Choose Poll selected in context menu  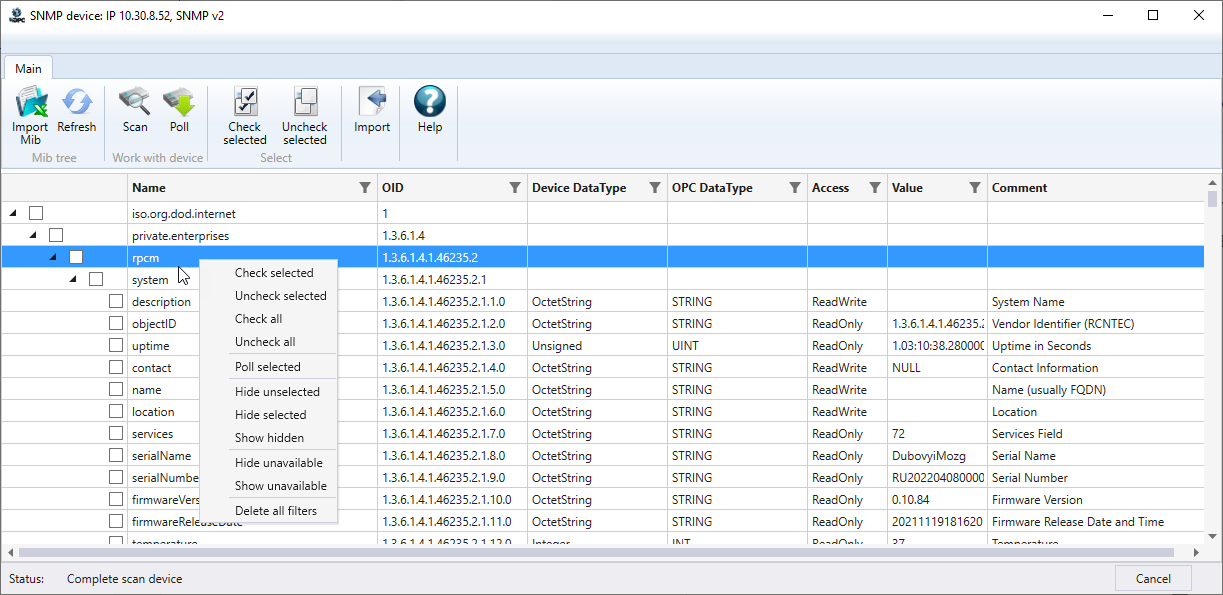coord(269,367)
